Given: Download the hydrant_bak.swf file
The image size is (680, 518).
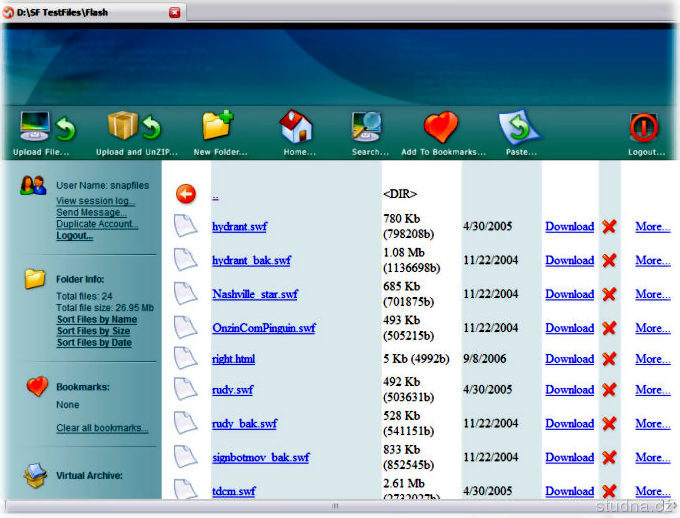Looking at the screenshot, I should coord(569,260).
